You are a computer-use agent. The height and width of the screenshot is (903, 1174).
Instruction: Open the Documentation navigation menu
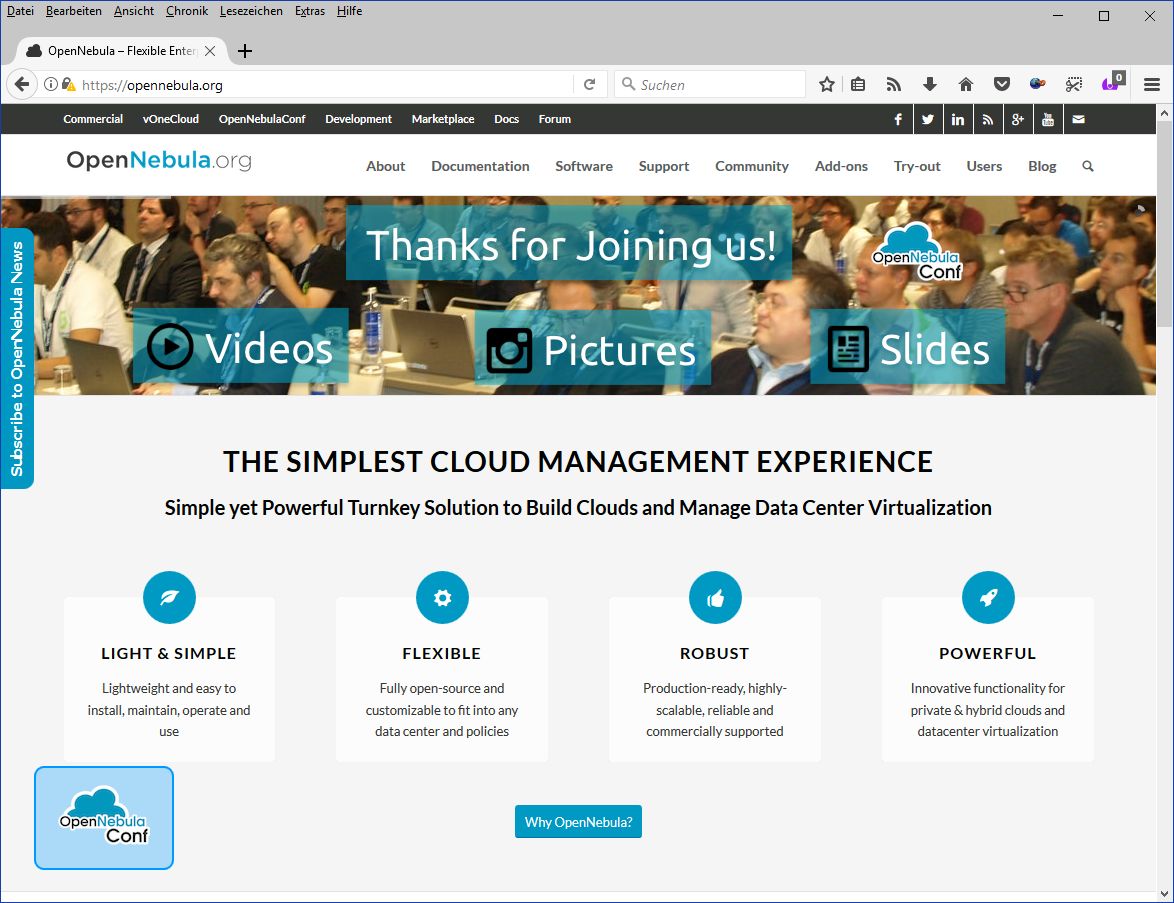(480, 166)
